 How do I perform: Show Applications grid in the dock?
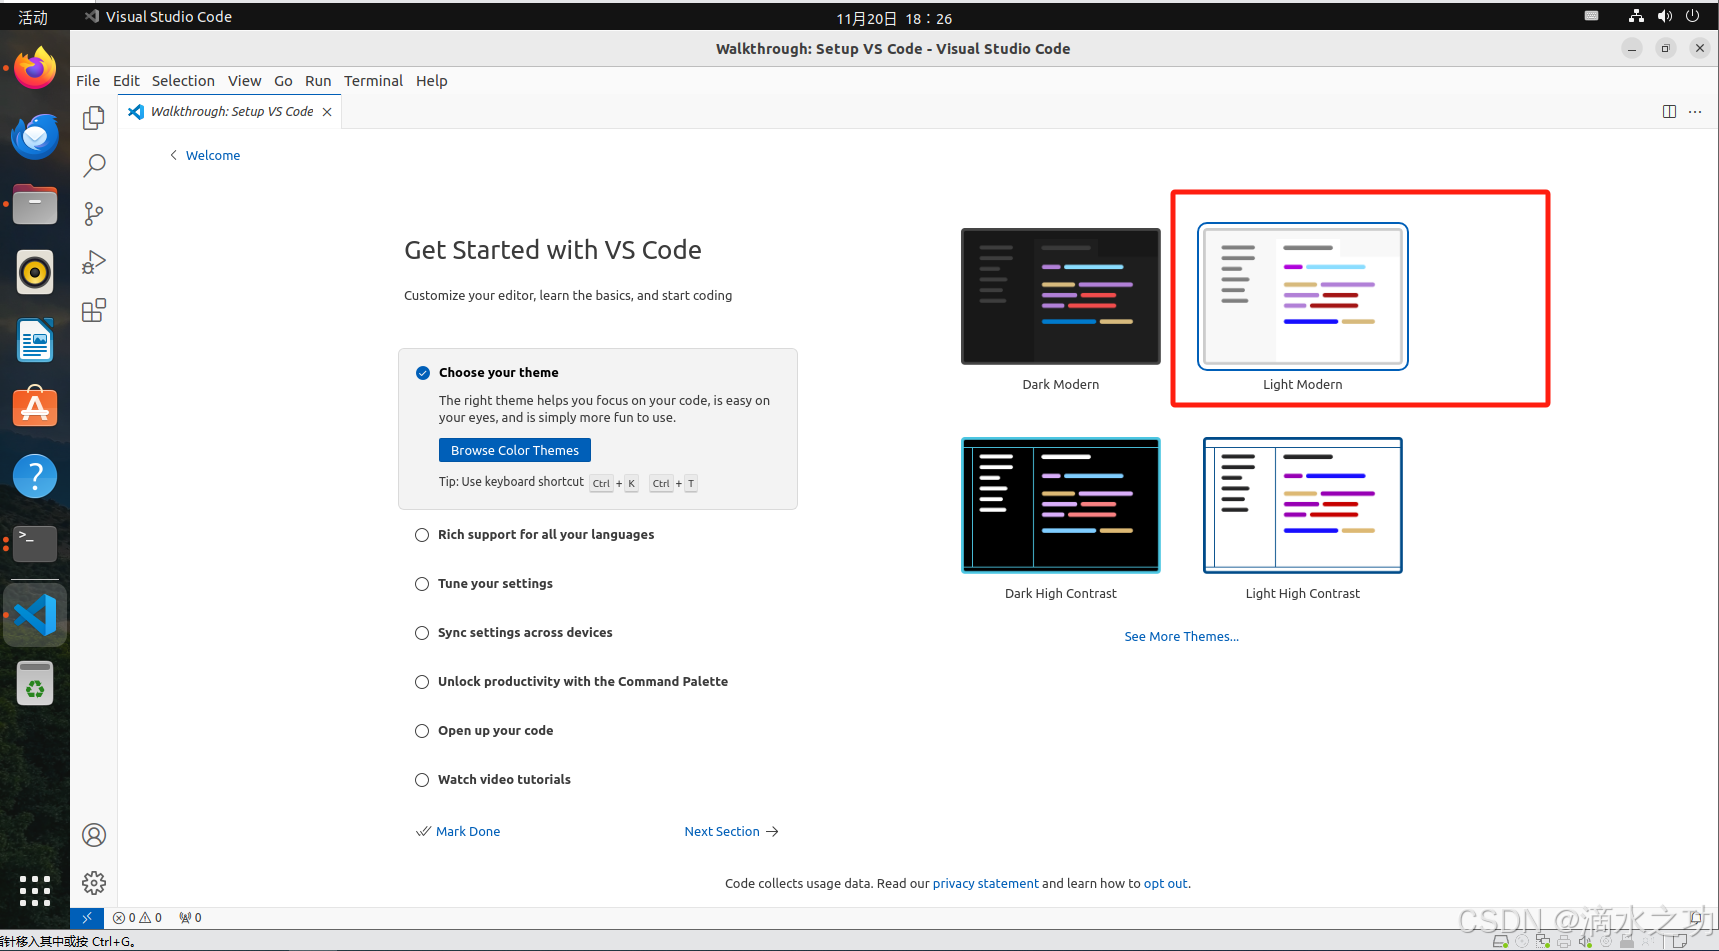tap(35, 890)
